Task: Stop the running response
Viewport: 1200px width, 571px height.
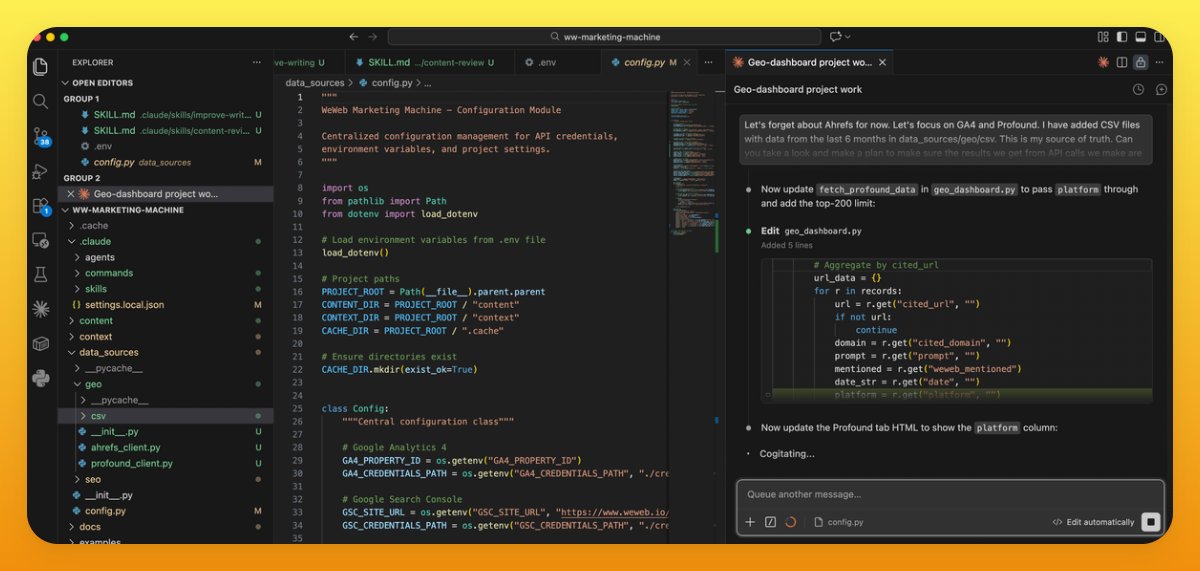Action: [x=1151, y=522]
